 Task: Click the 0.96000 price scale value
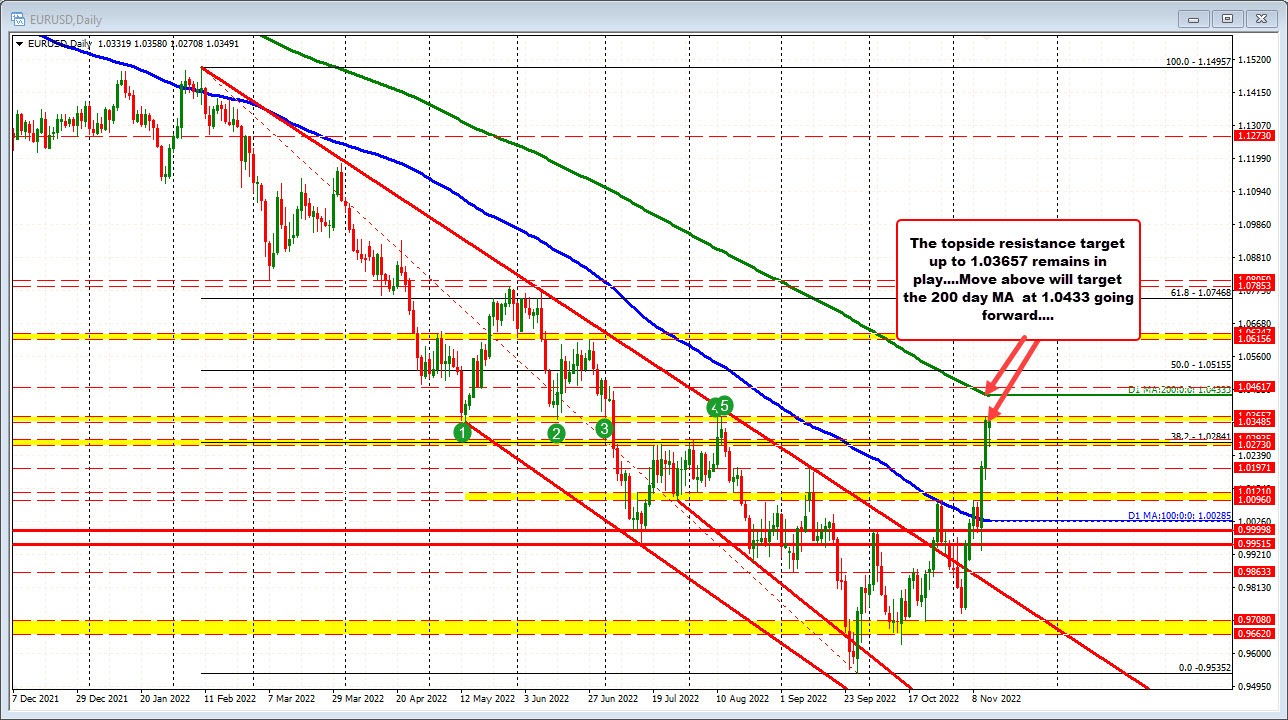(1253, 653)
